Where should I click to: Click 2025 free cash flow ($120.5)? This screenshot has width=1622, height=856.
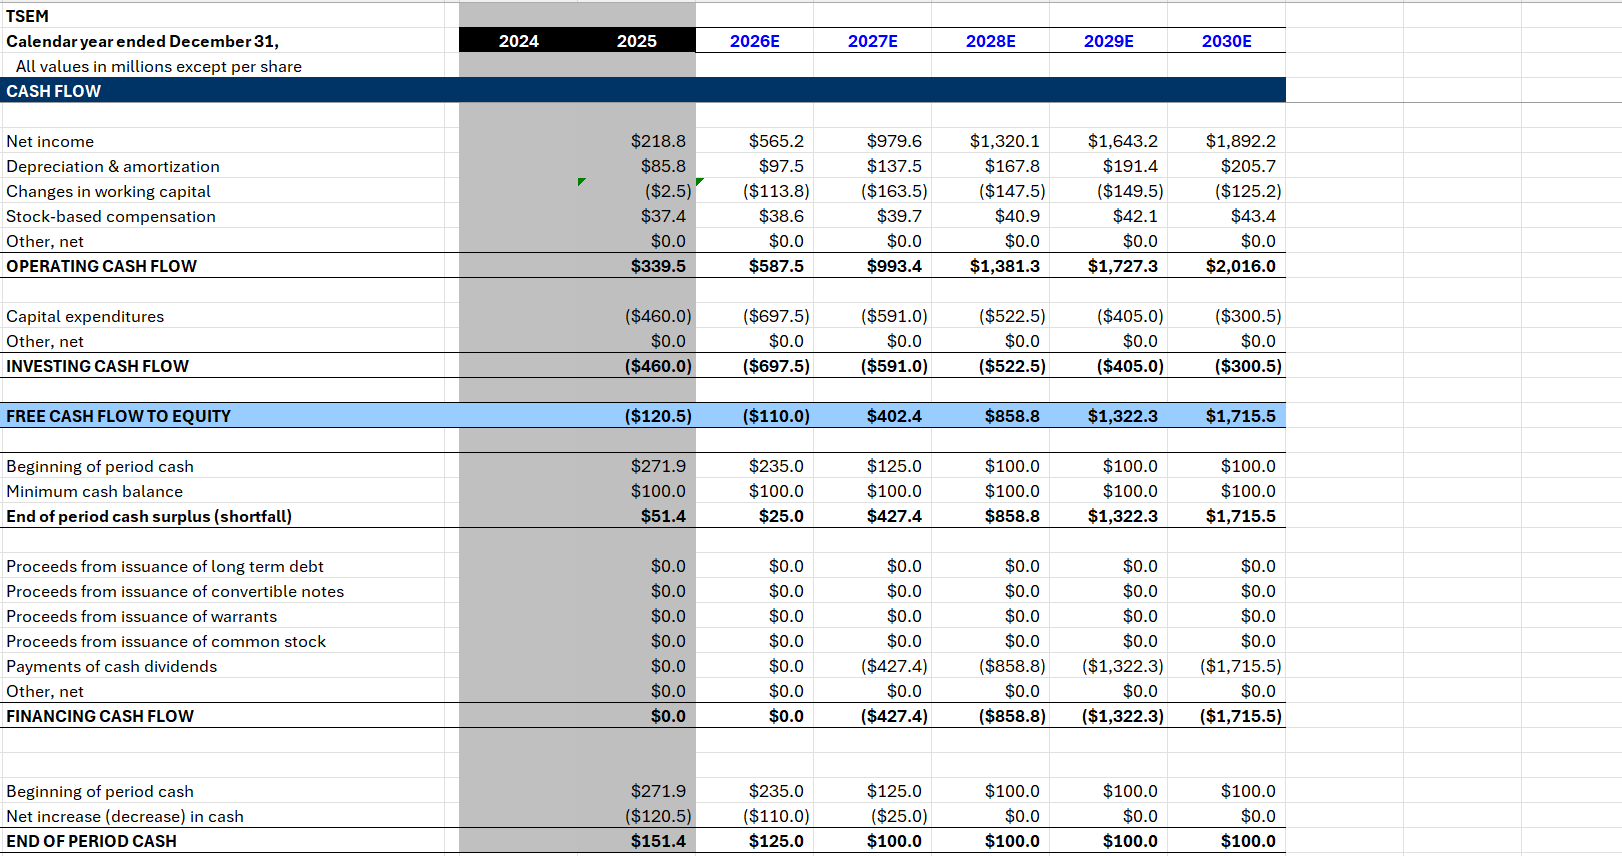click(658, 416)
